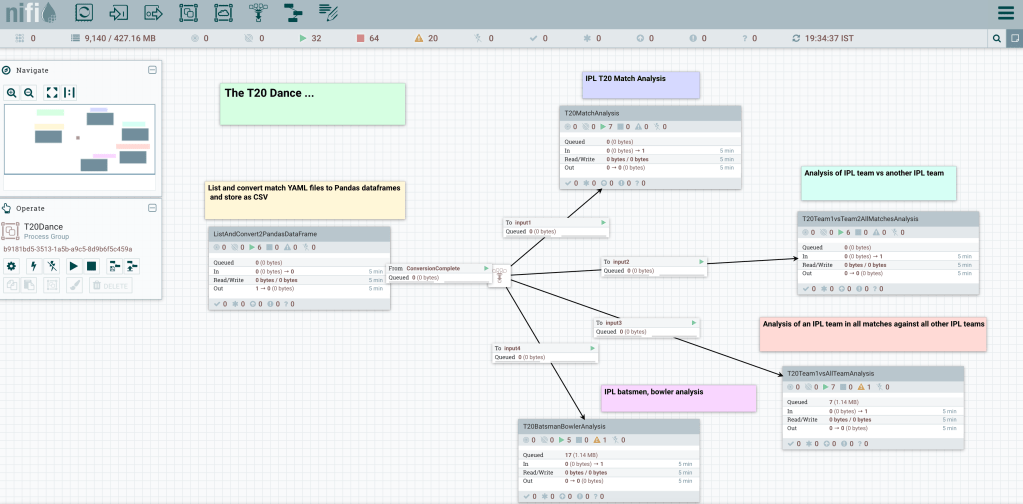The height and width of the screenshot is (504, 1023).
Task: Click the Remote Process Group toolbar icon
Action: click(223, 13)
